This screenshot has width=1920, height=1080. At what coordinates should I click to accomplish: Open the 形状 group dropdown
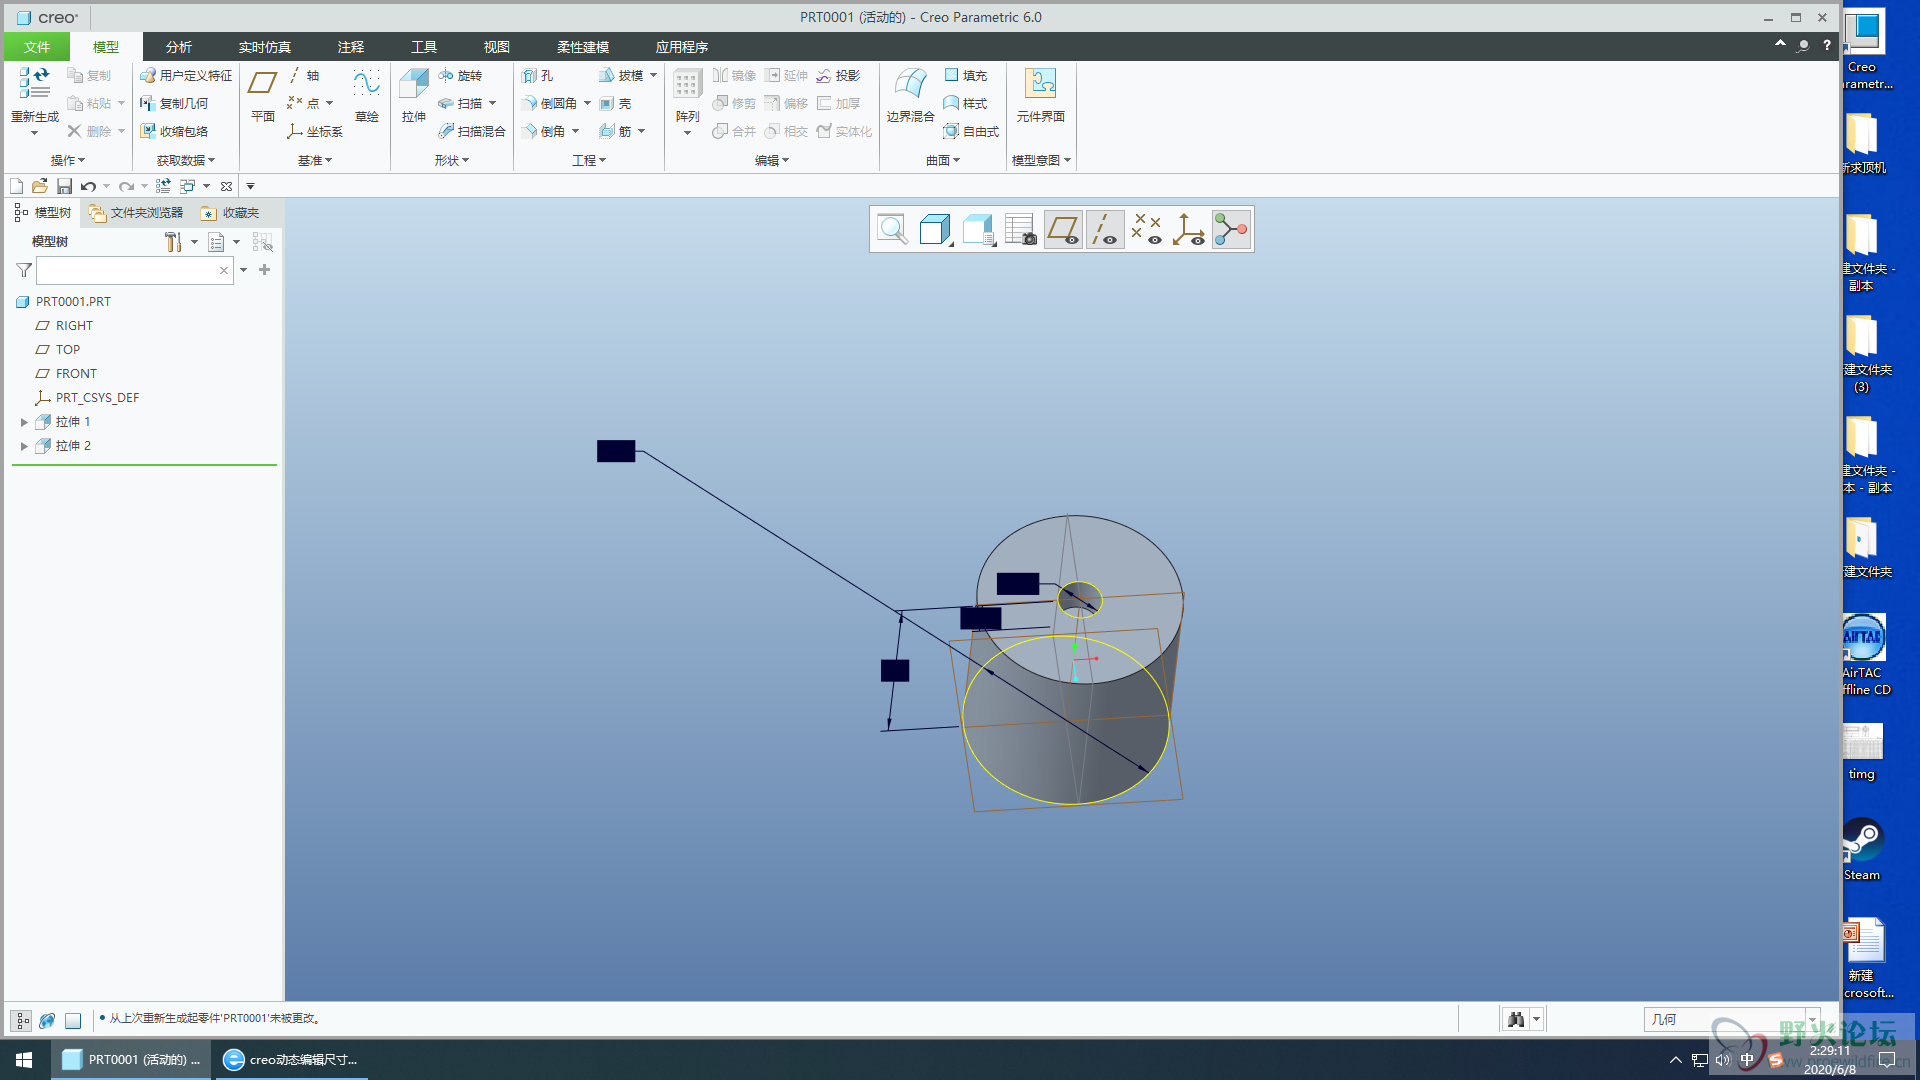[451, 160]
